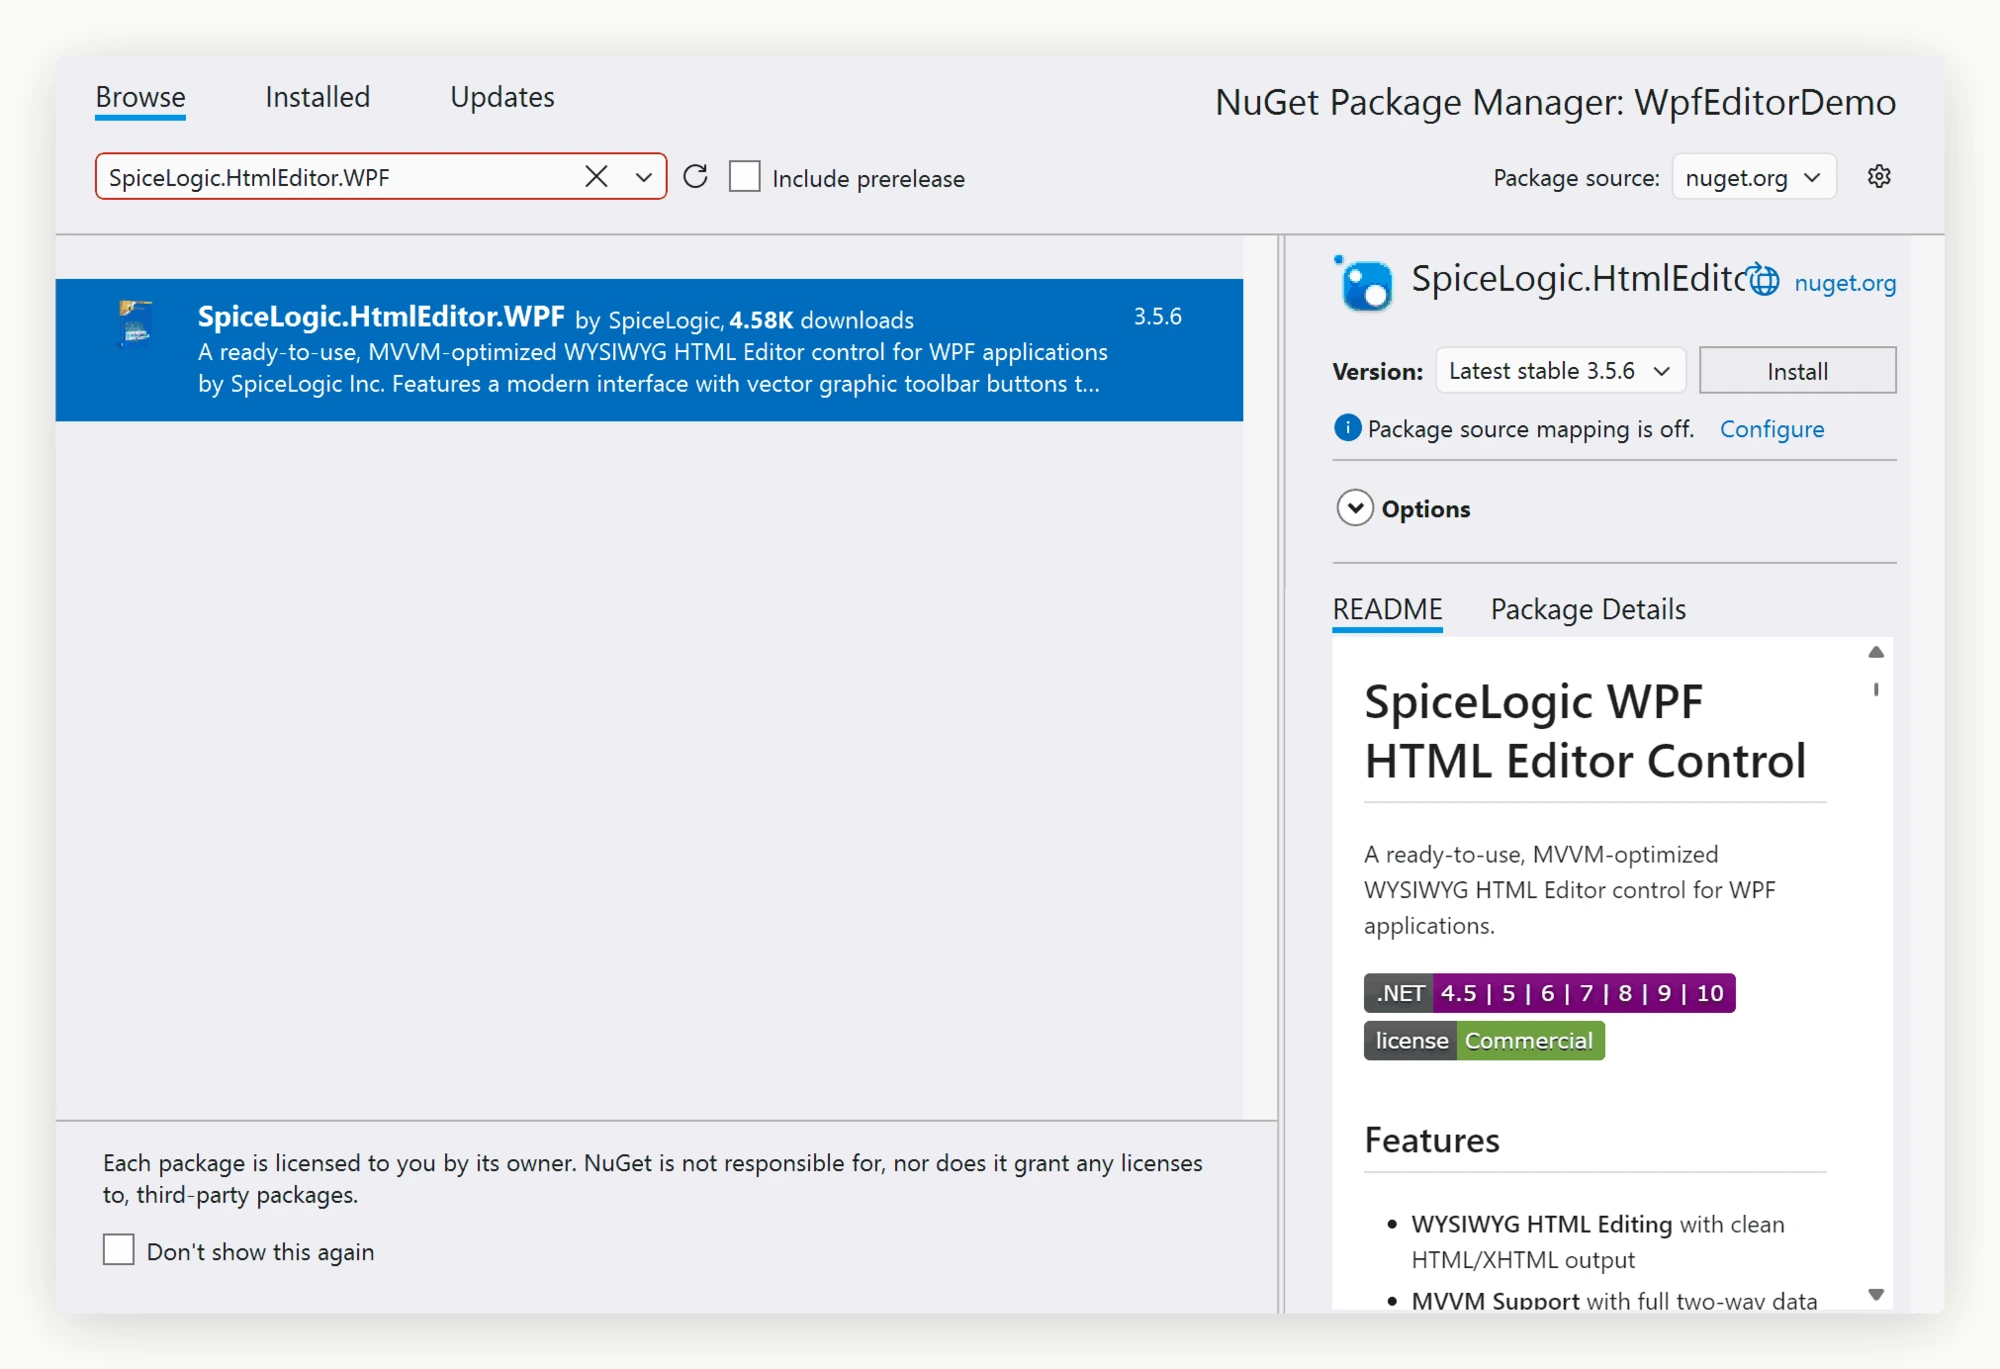This screenshot has height=1369, width=2000.
Task: Click the license Commercial badge
Action: (1484, 1041)
